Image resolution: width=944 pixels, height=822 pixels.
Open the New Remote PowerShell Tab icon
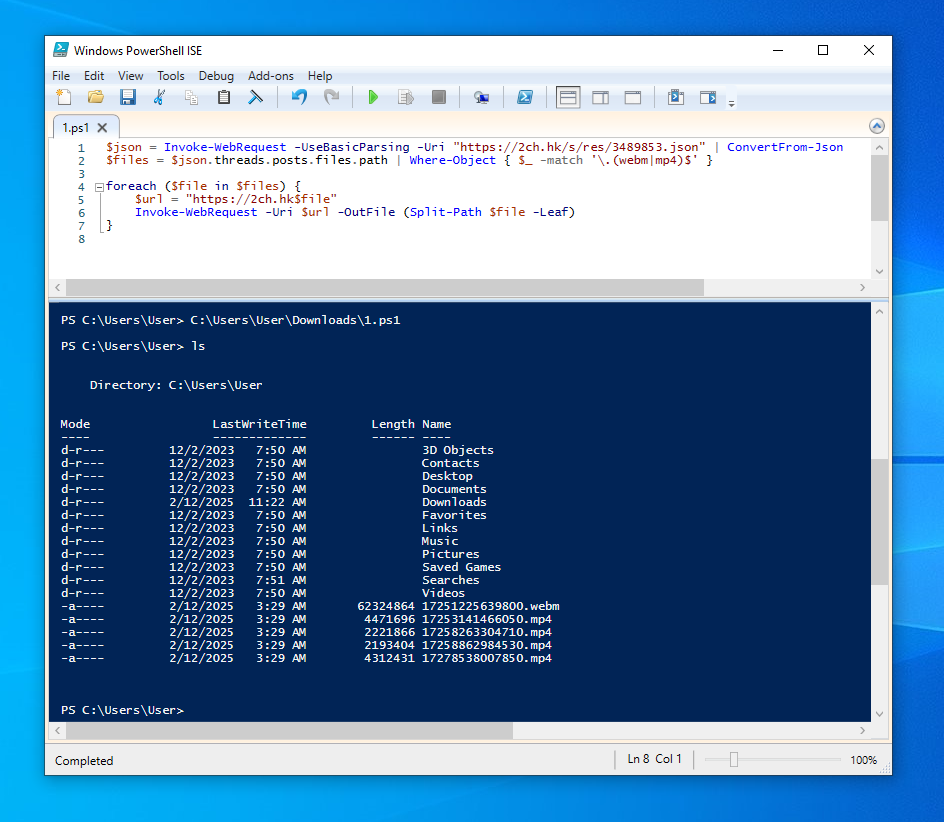pos(481,97)
